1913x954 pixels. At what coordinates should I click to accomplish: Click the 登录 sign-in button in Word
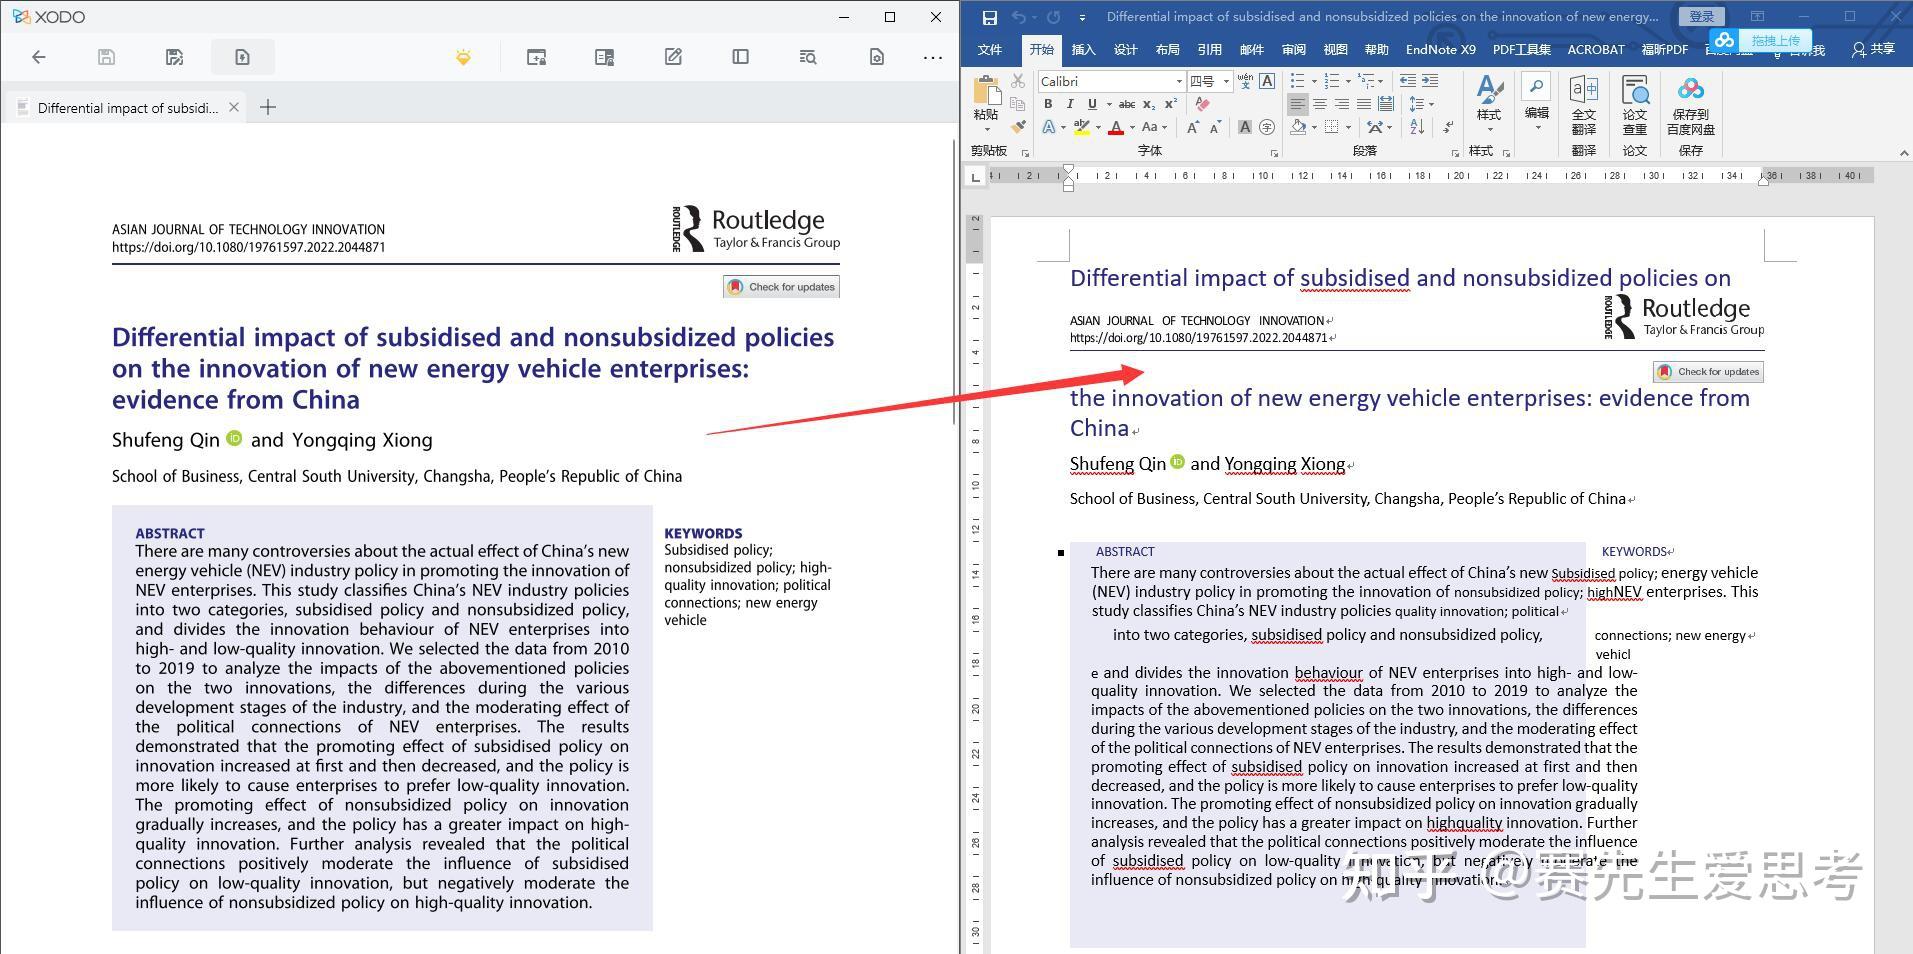(1701, 17)
